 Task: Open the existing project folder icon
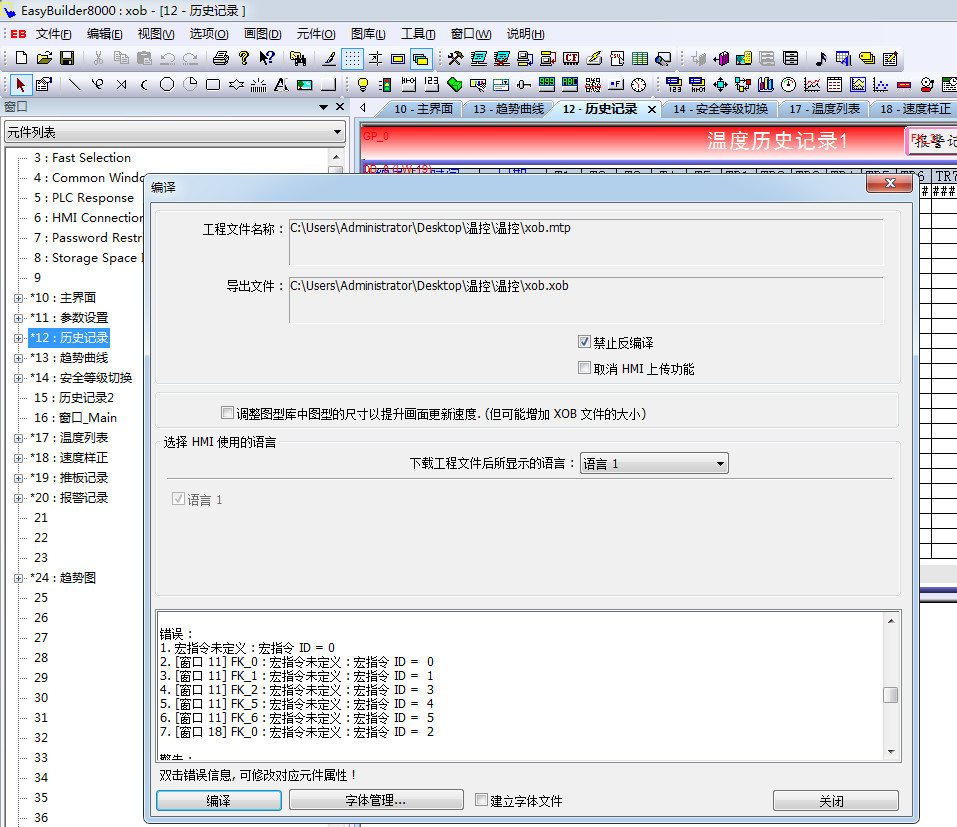click(45, 58)
